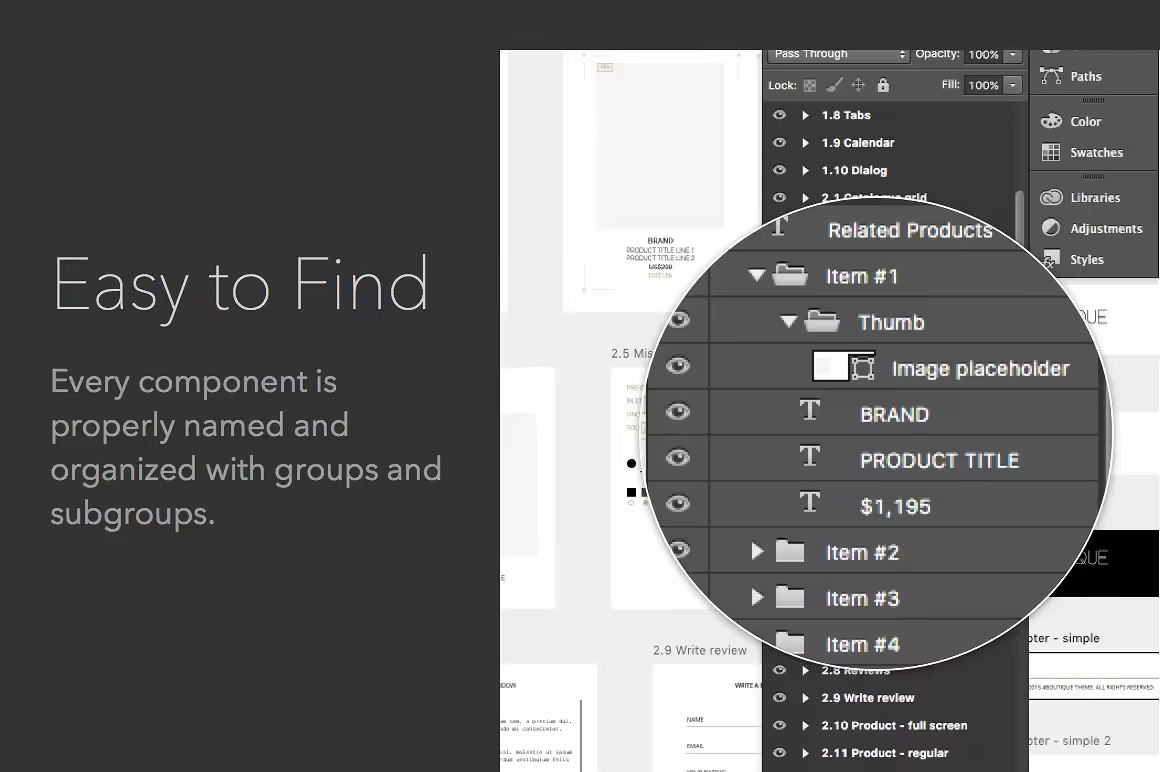
Task: Expand the 1.10 Dialog group
Action: [806, 170]
